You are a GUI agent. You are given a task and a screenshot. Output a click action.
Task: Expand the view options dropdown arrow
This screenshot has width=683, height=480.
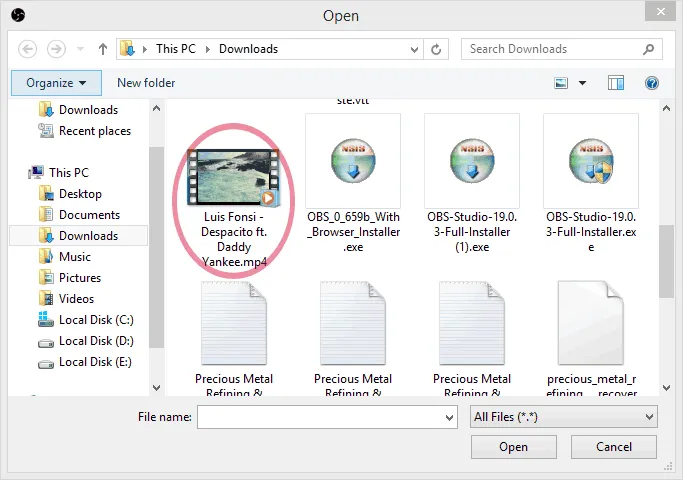pyautogui.click(x=582, y=83)
